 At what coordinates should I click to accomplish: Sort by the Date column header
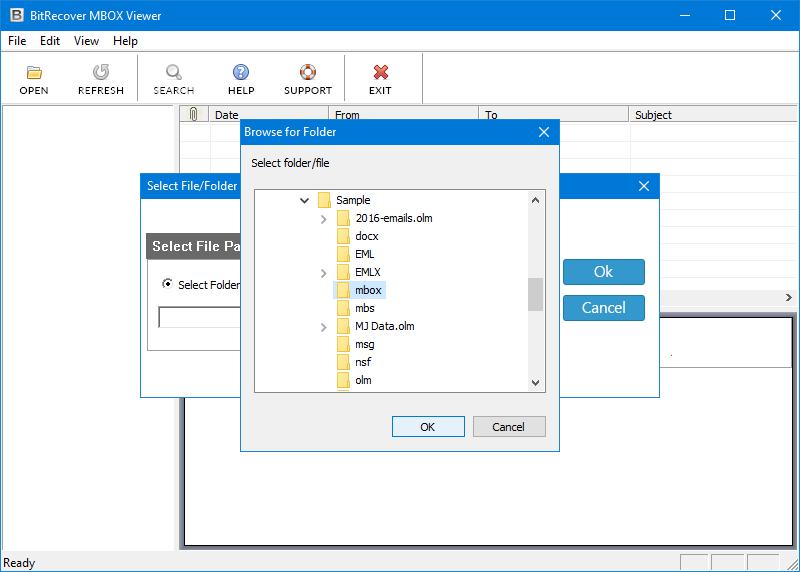click(x=268, y=114)
